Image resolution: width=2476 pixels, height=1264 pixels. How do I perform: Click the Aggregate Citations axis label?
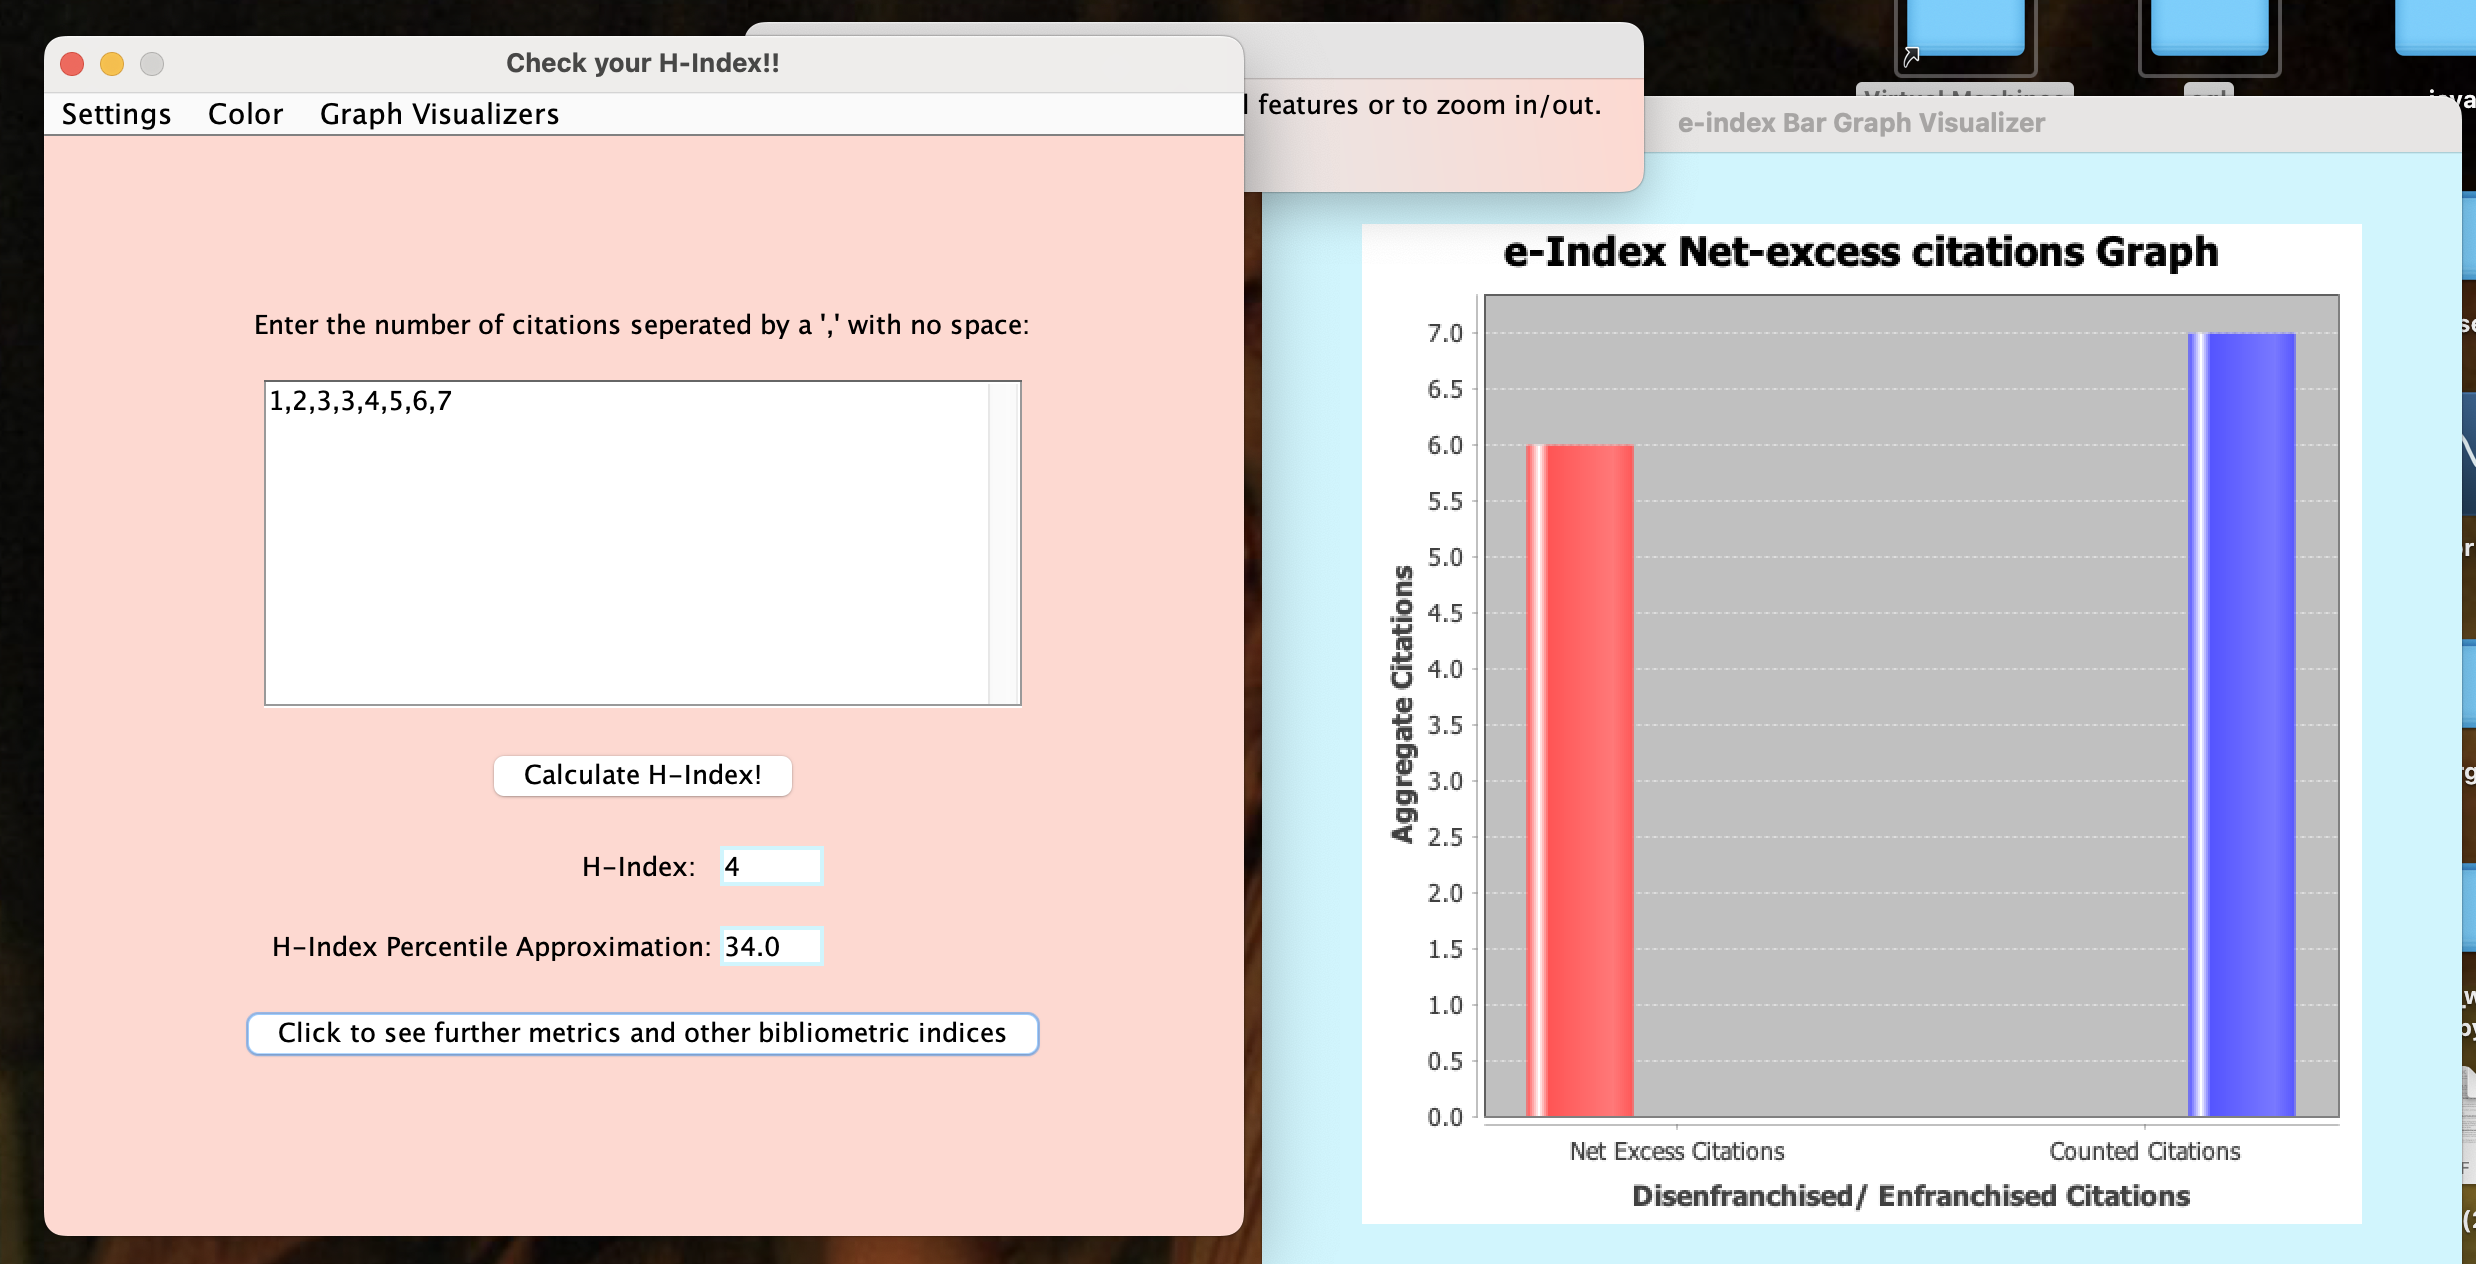click(1403, 704)
